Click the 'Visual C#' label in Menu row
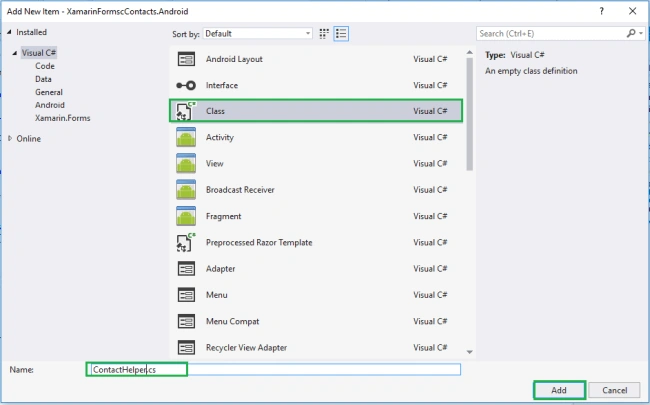The height and width of the screenshot is (405, 650). [430, 295]
